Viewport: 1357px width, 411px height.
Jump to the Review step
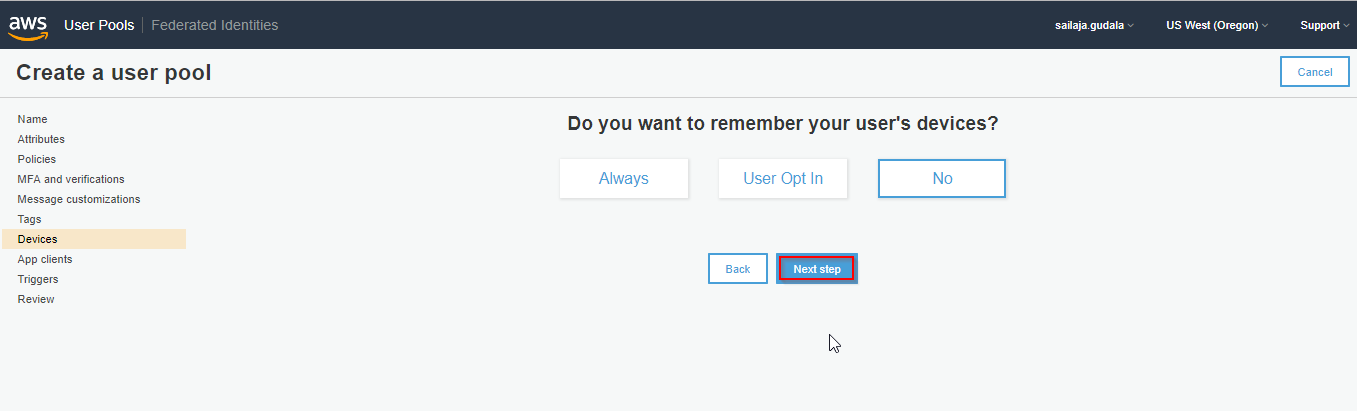pyautogui.click(x=36, y=299)
